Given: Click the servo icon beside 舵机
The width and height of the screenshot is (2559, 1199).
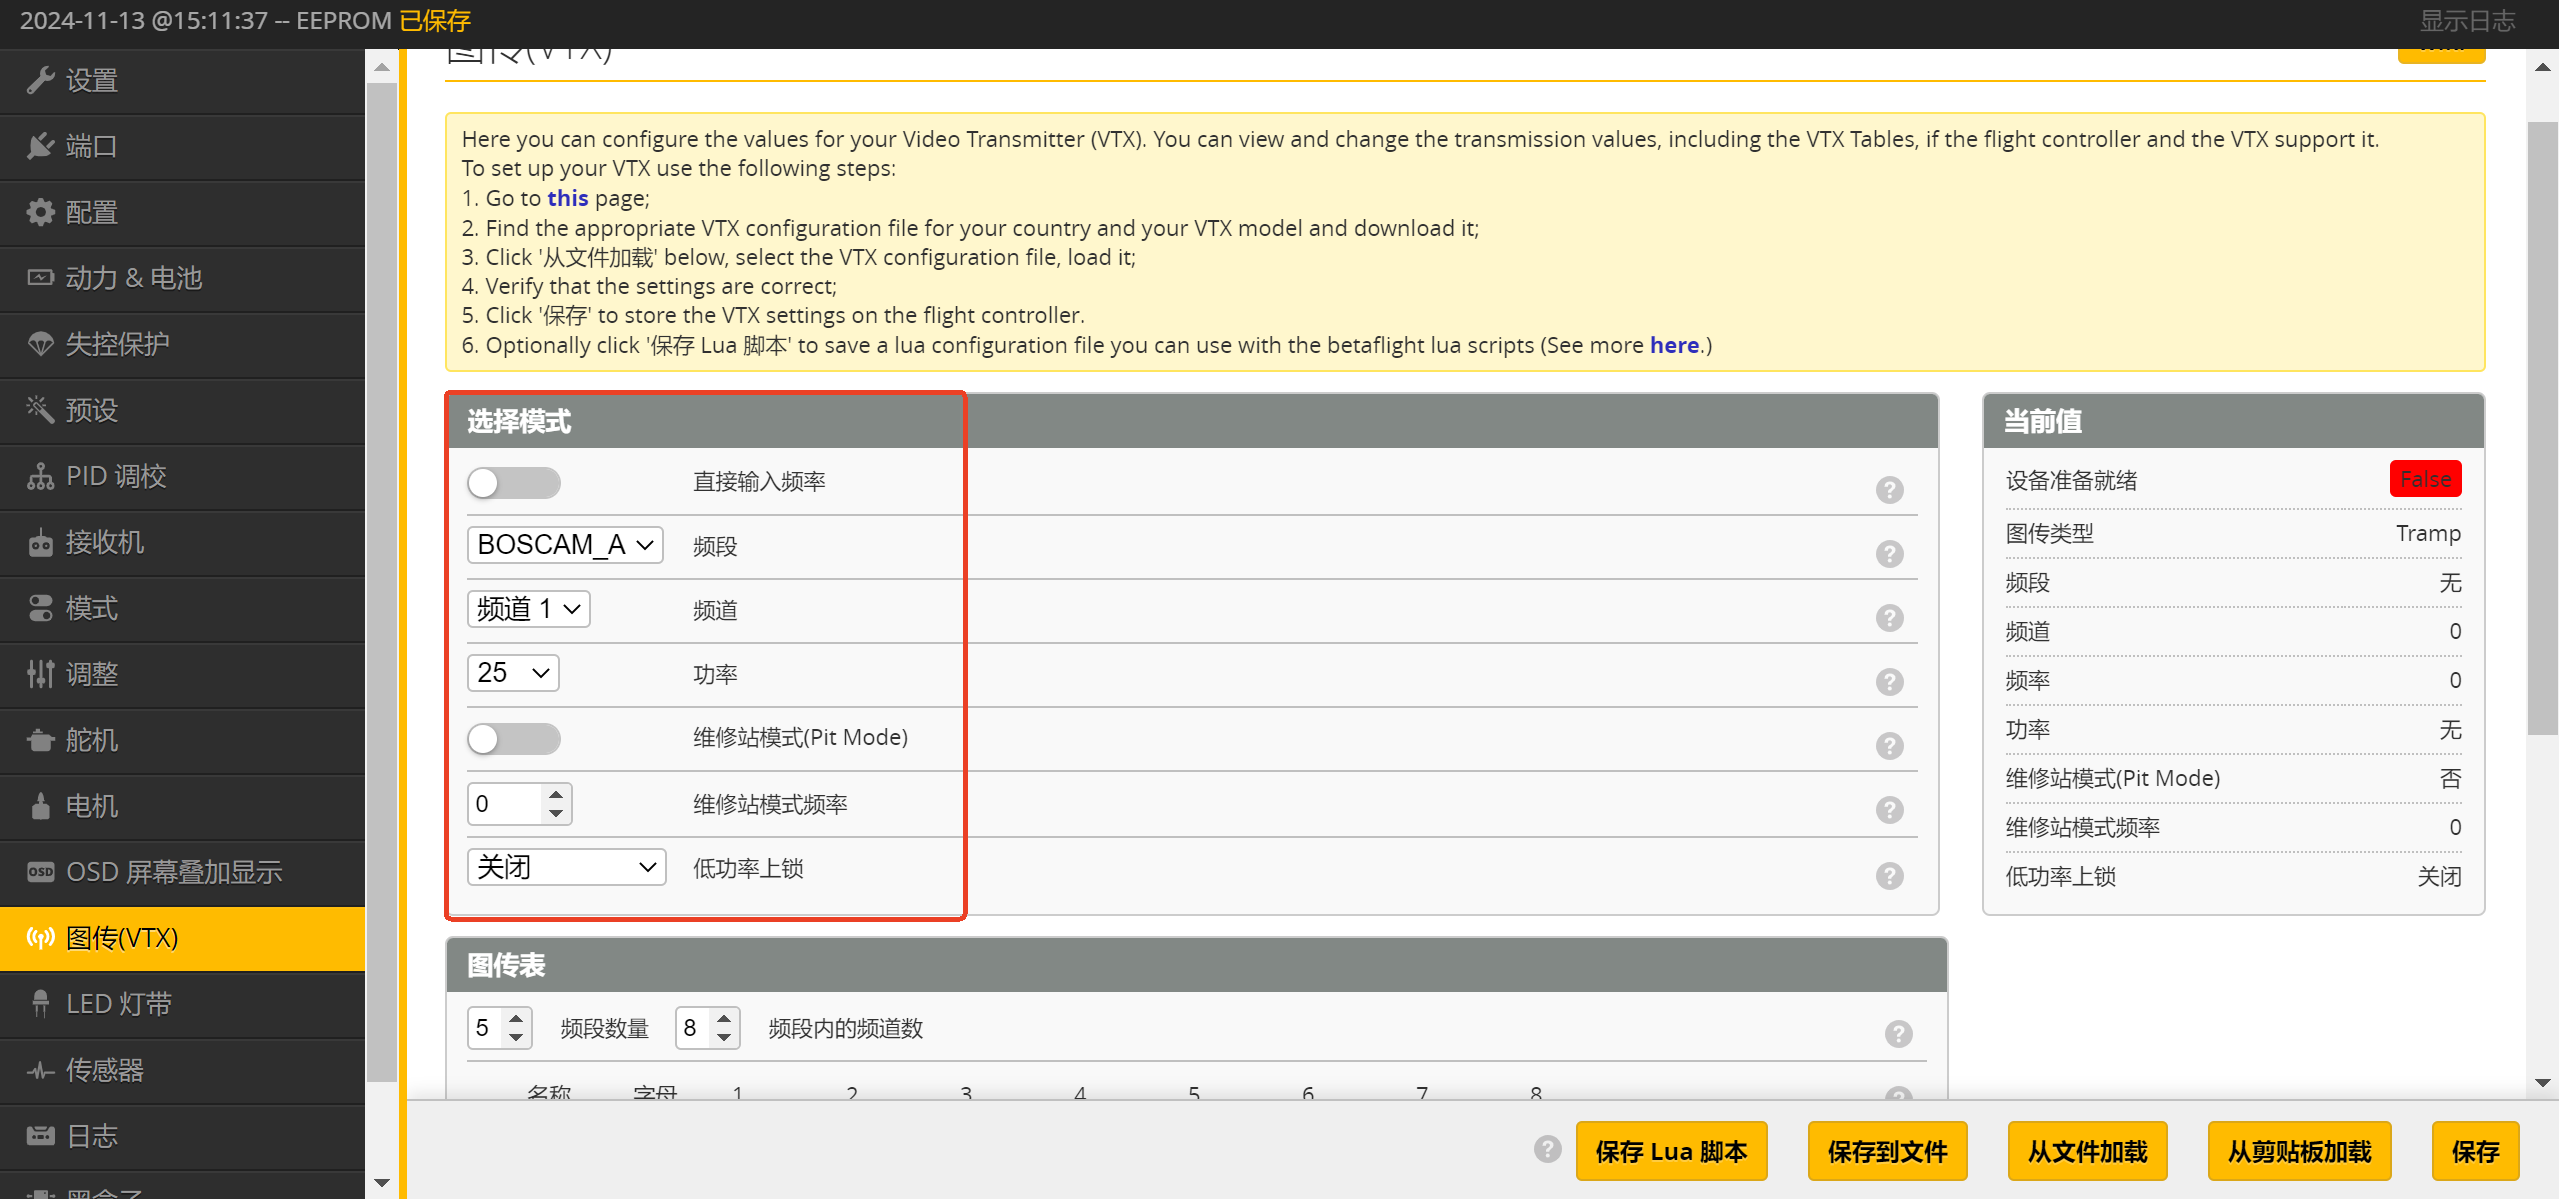Looking at the screenshot, I should [40, 740].
